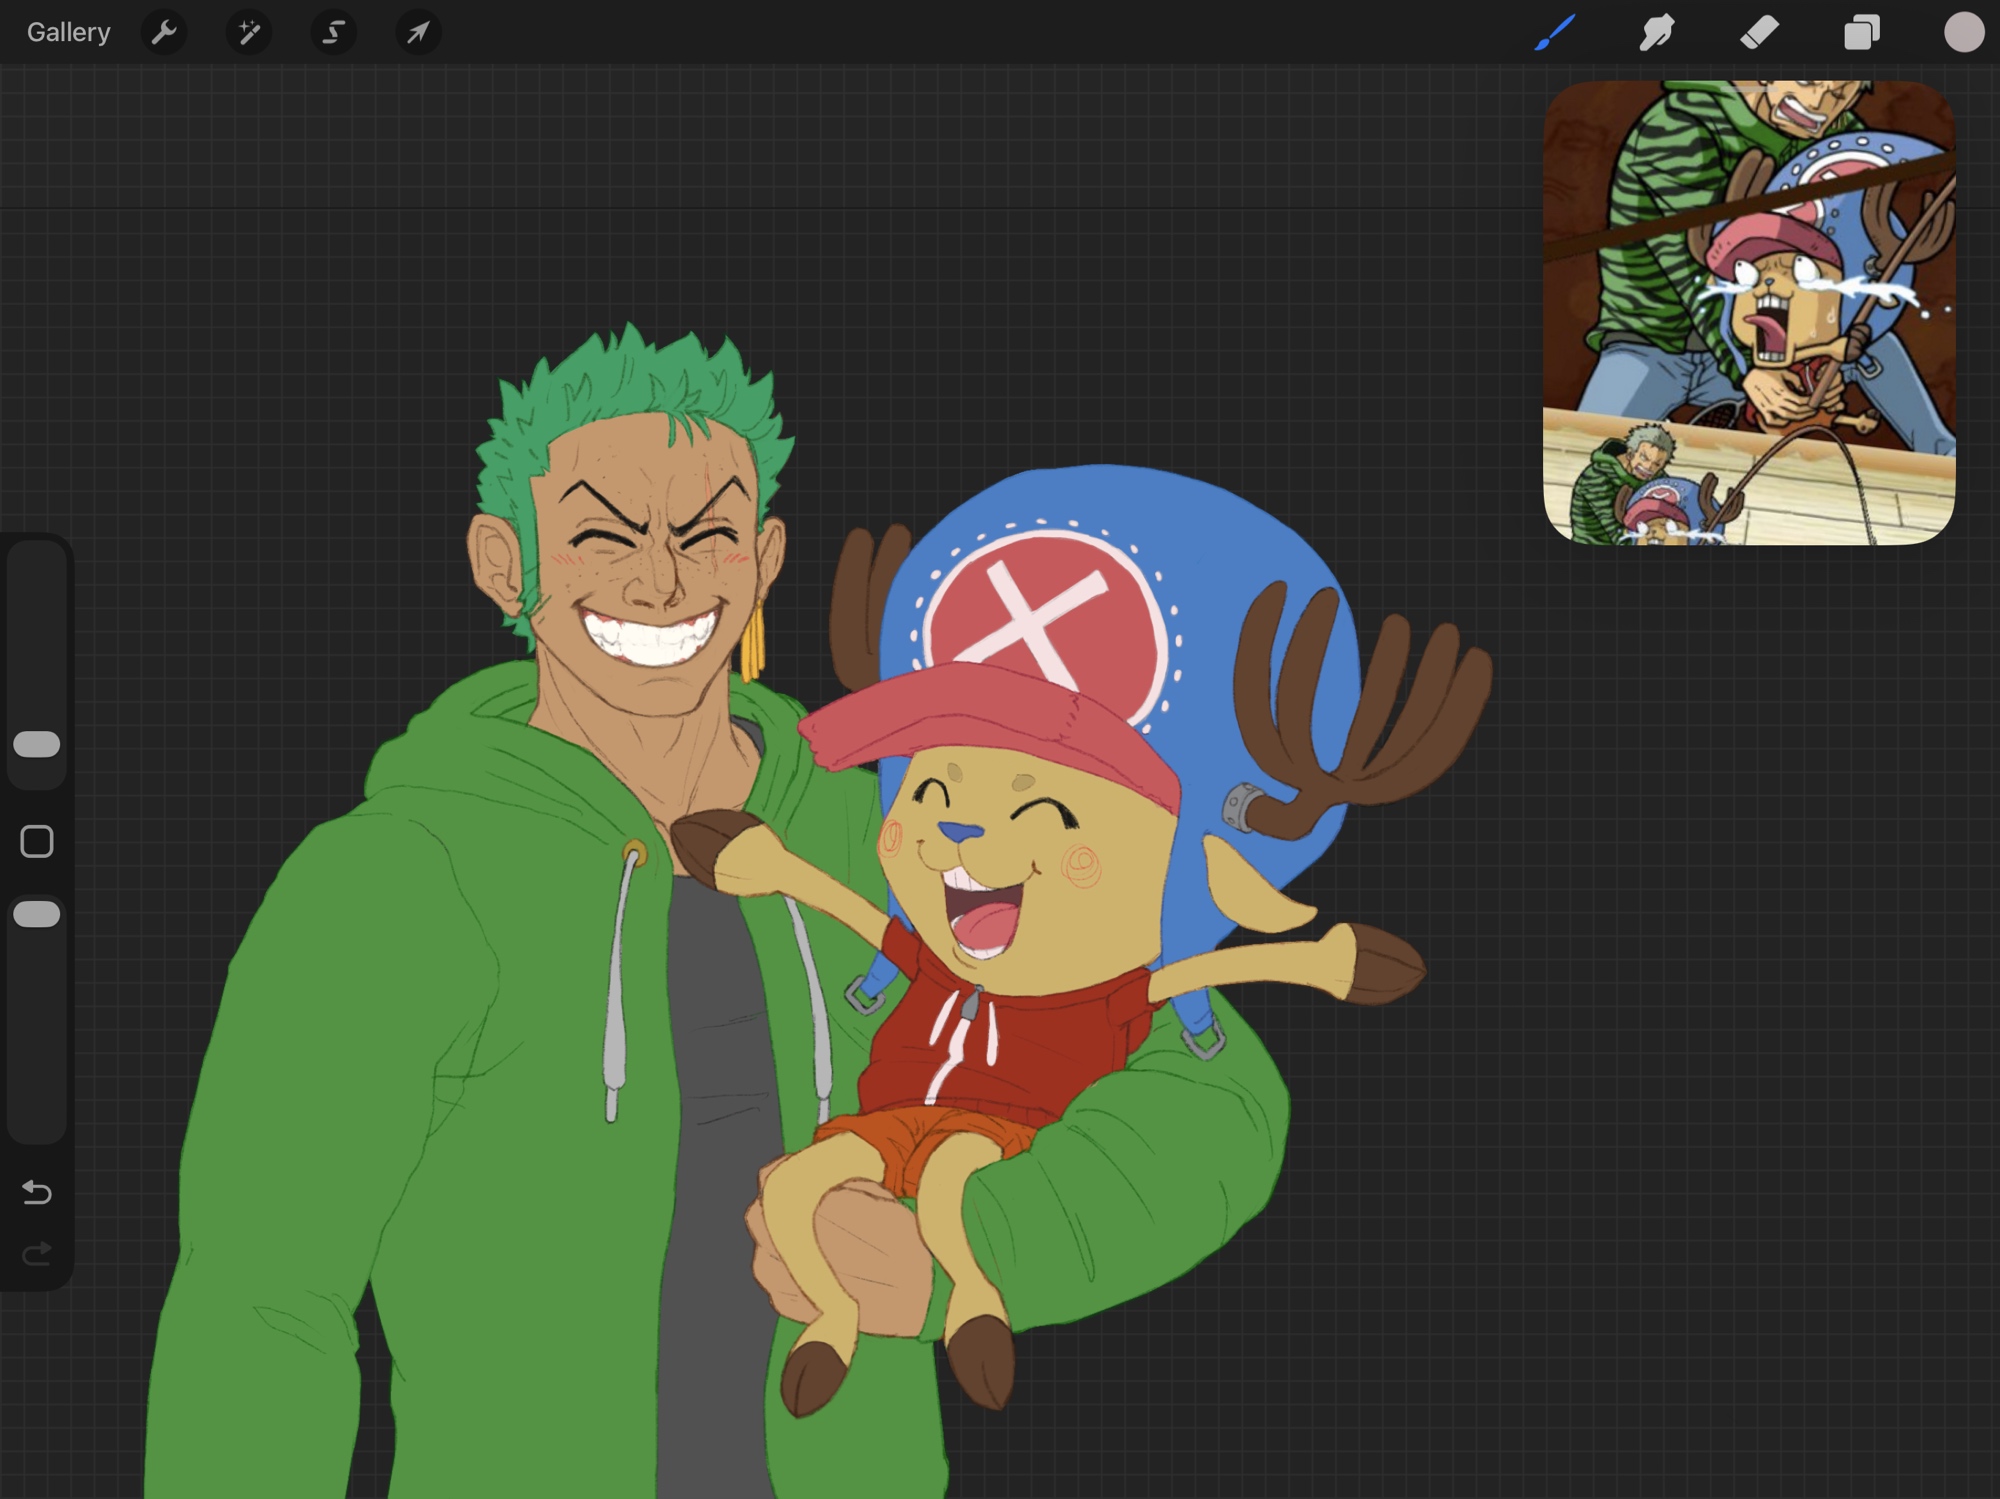Select the Brush tool
This screenshot has height=1499, width=2000.
(1555, 33)
